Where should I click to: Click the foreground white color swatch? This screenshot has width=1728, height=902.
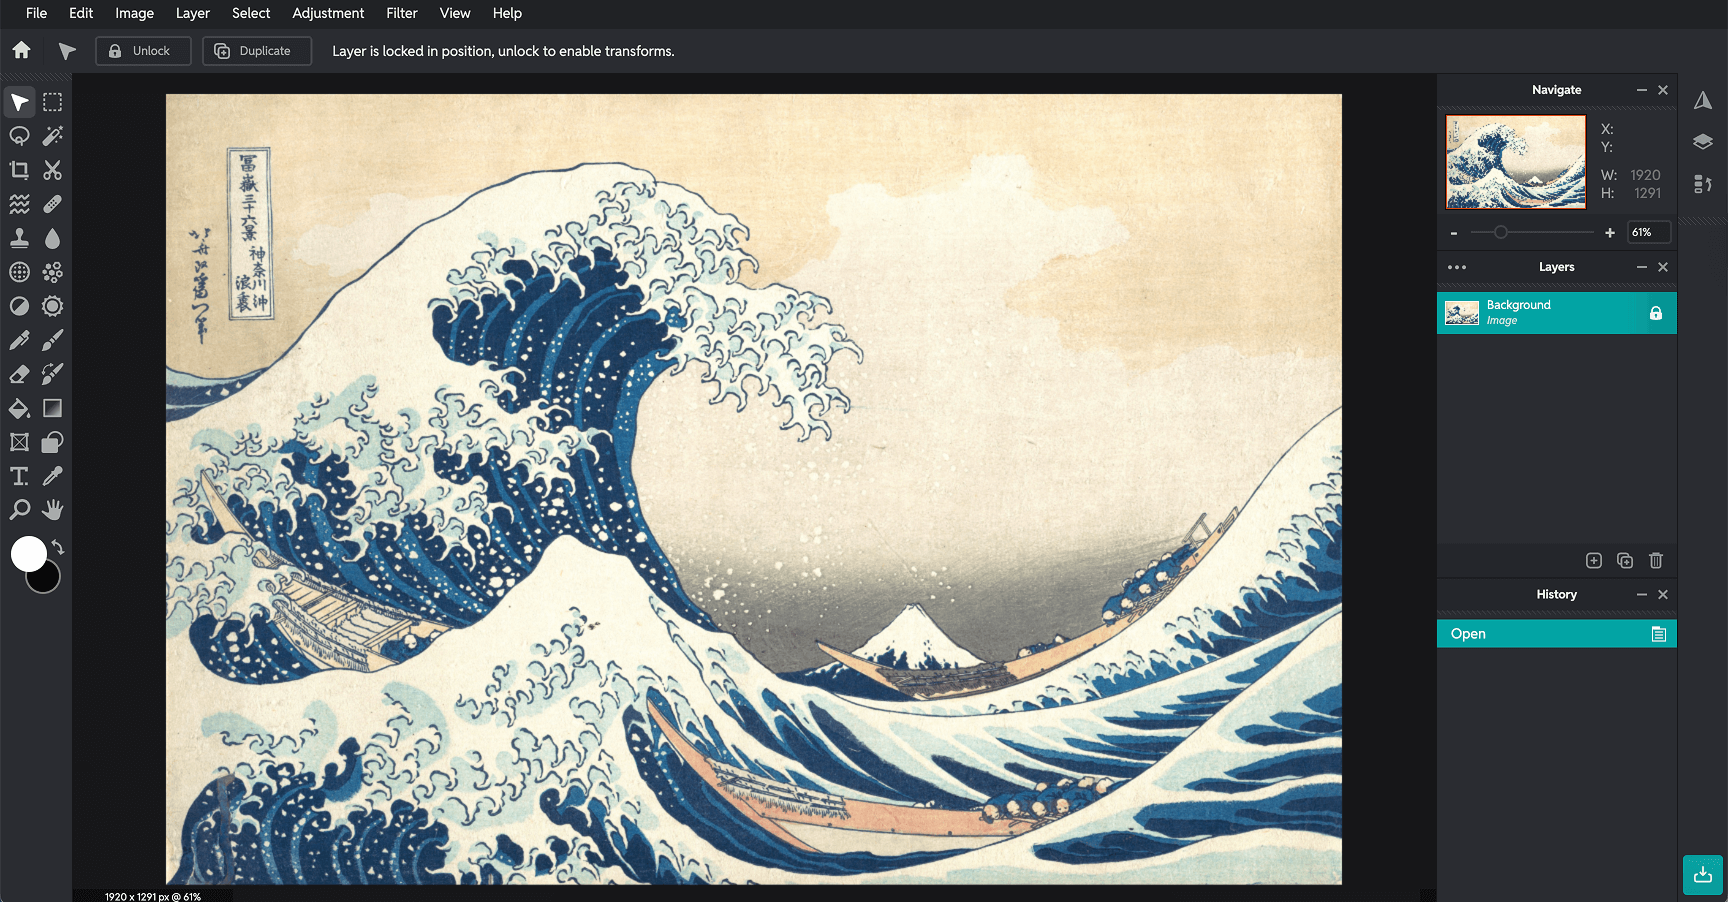(x=27, y=552)
